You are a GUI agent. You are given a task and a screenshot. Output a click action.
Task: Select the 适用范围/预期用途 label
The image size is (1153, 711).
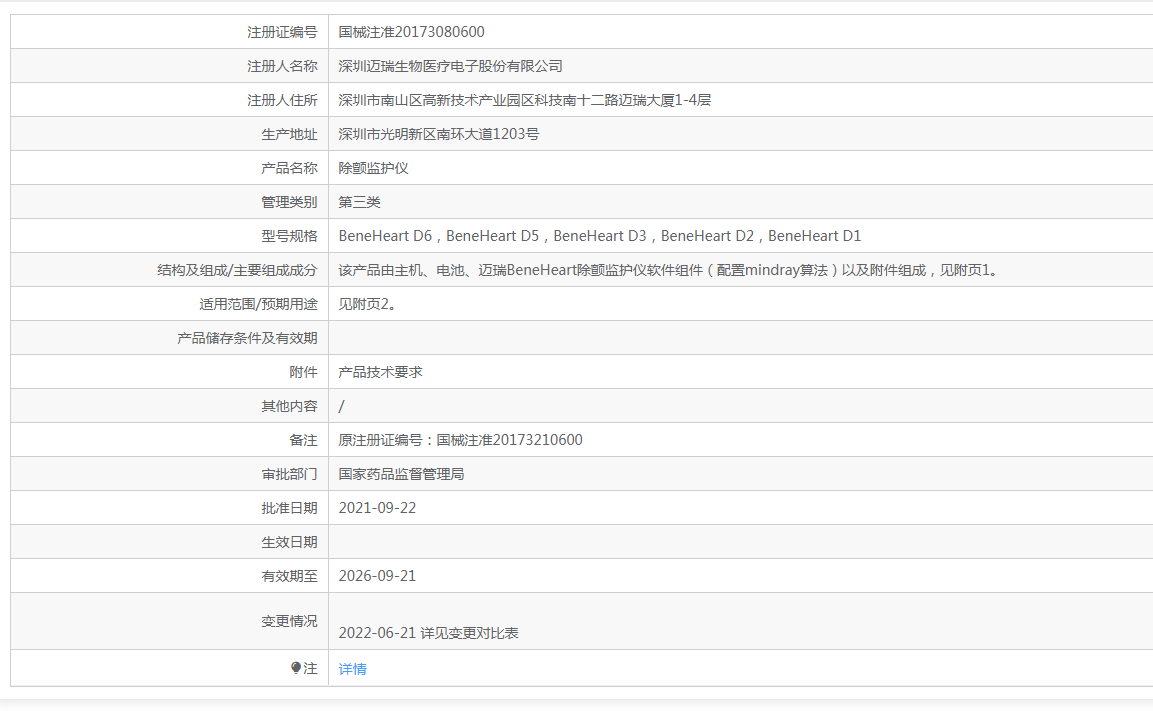(258, 304)
